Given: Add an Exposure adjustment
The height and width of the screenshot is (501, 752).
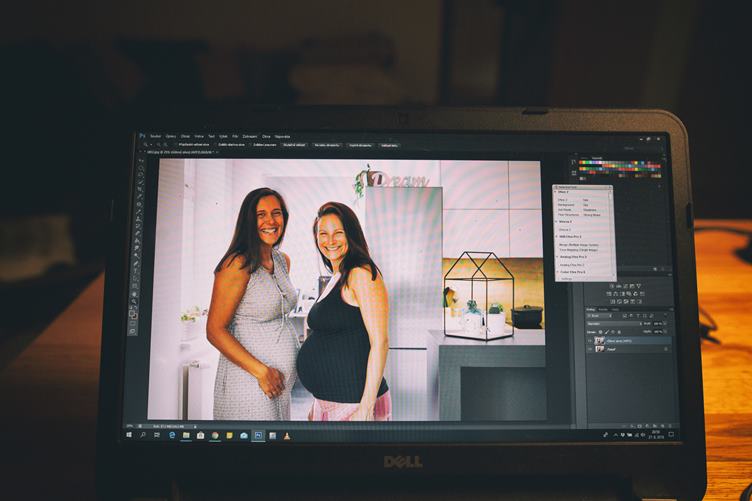Looking at the screenshot, I should pos(633,286).
